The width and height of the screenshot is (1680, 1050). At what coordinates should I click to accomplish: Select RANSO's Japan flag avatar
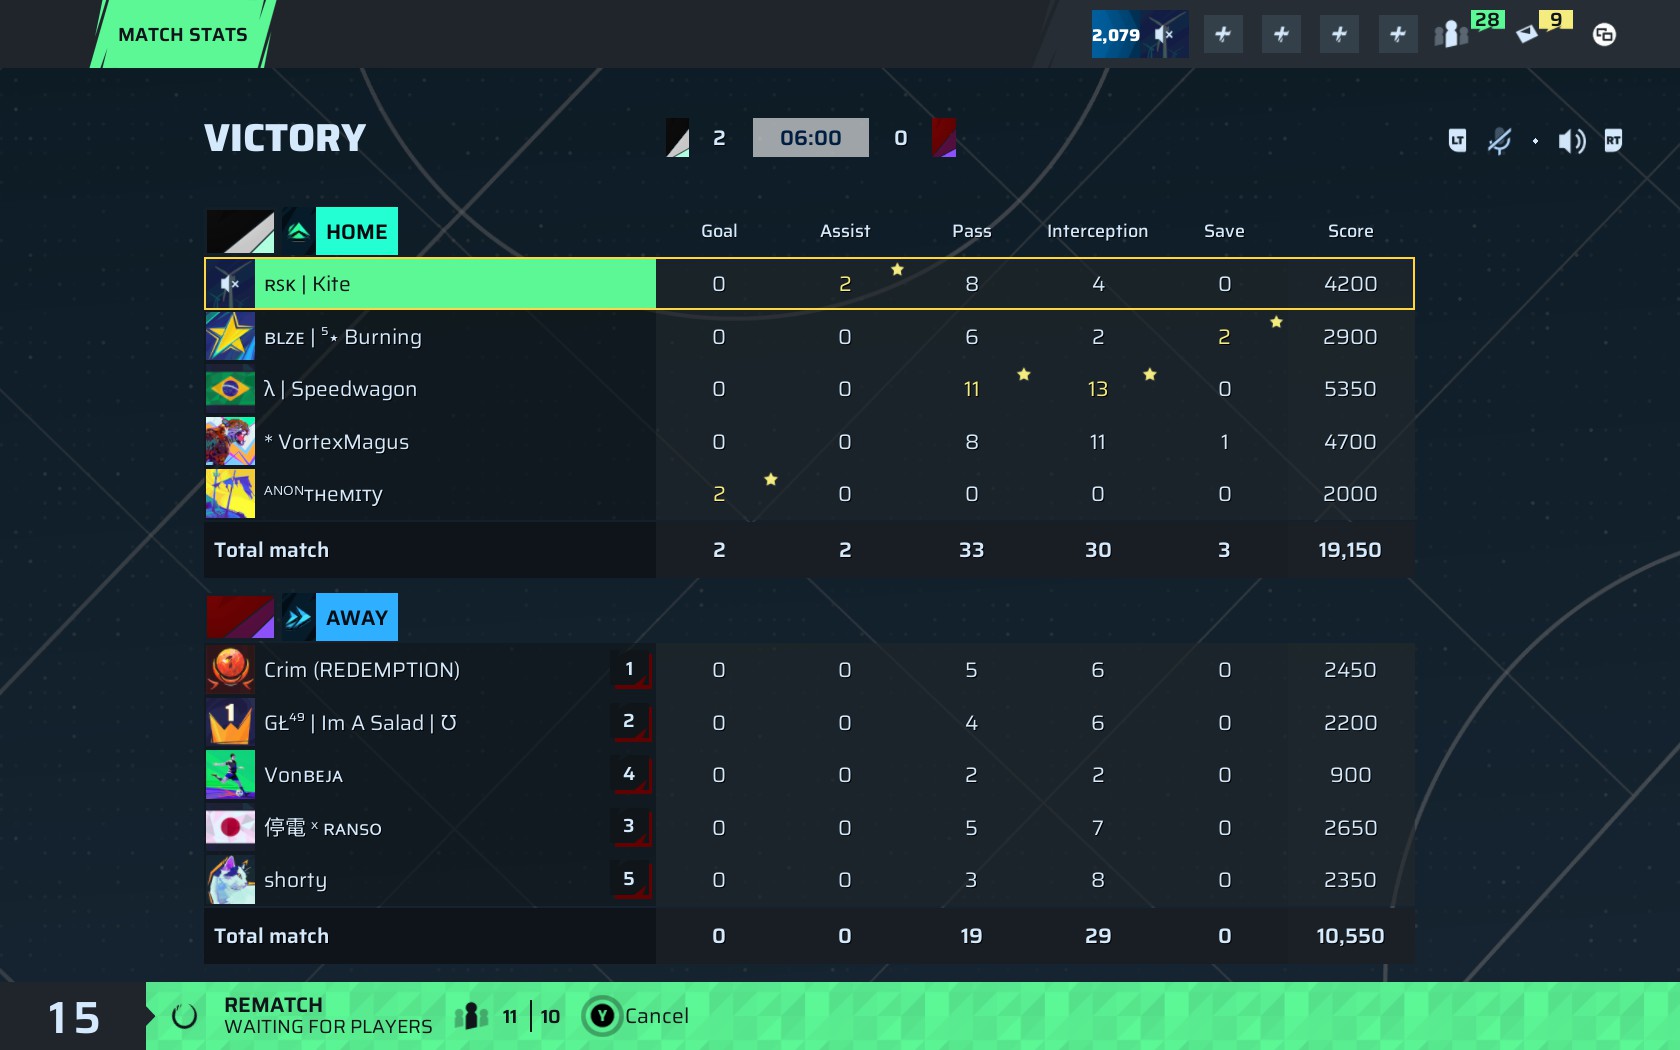pos(230,827)
